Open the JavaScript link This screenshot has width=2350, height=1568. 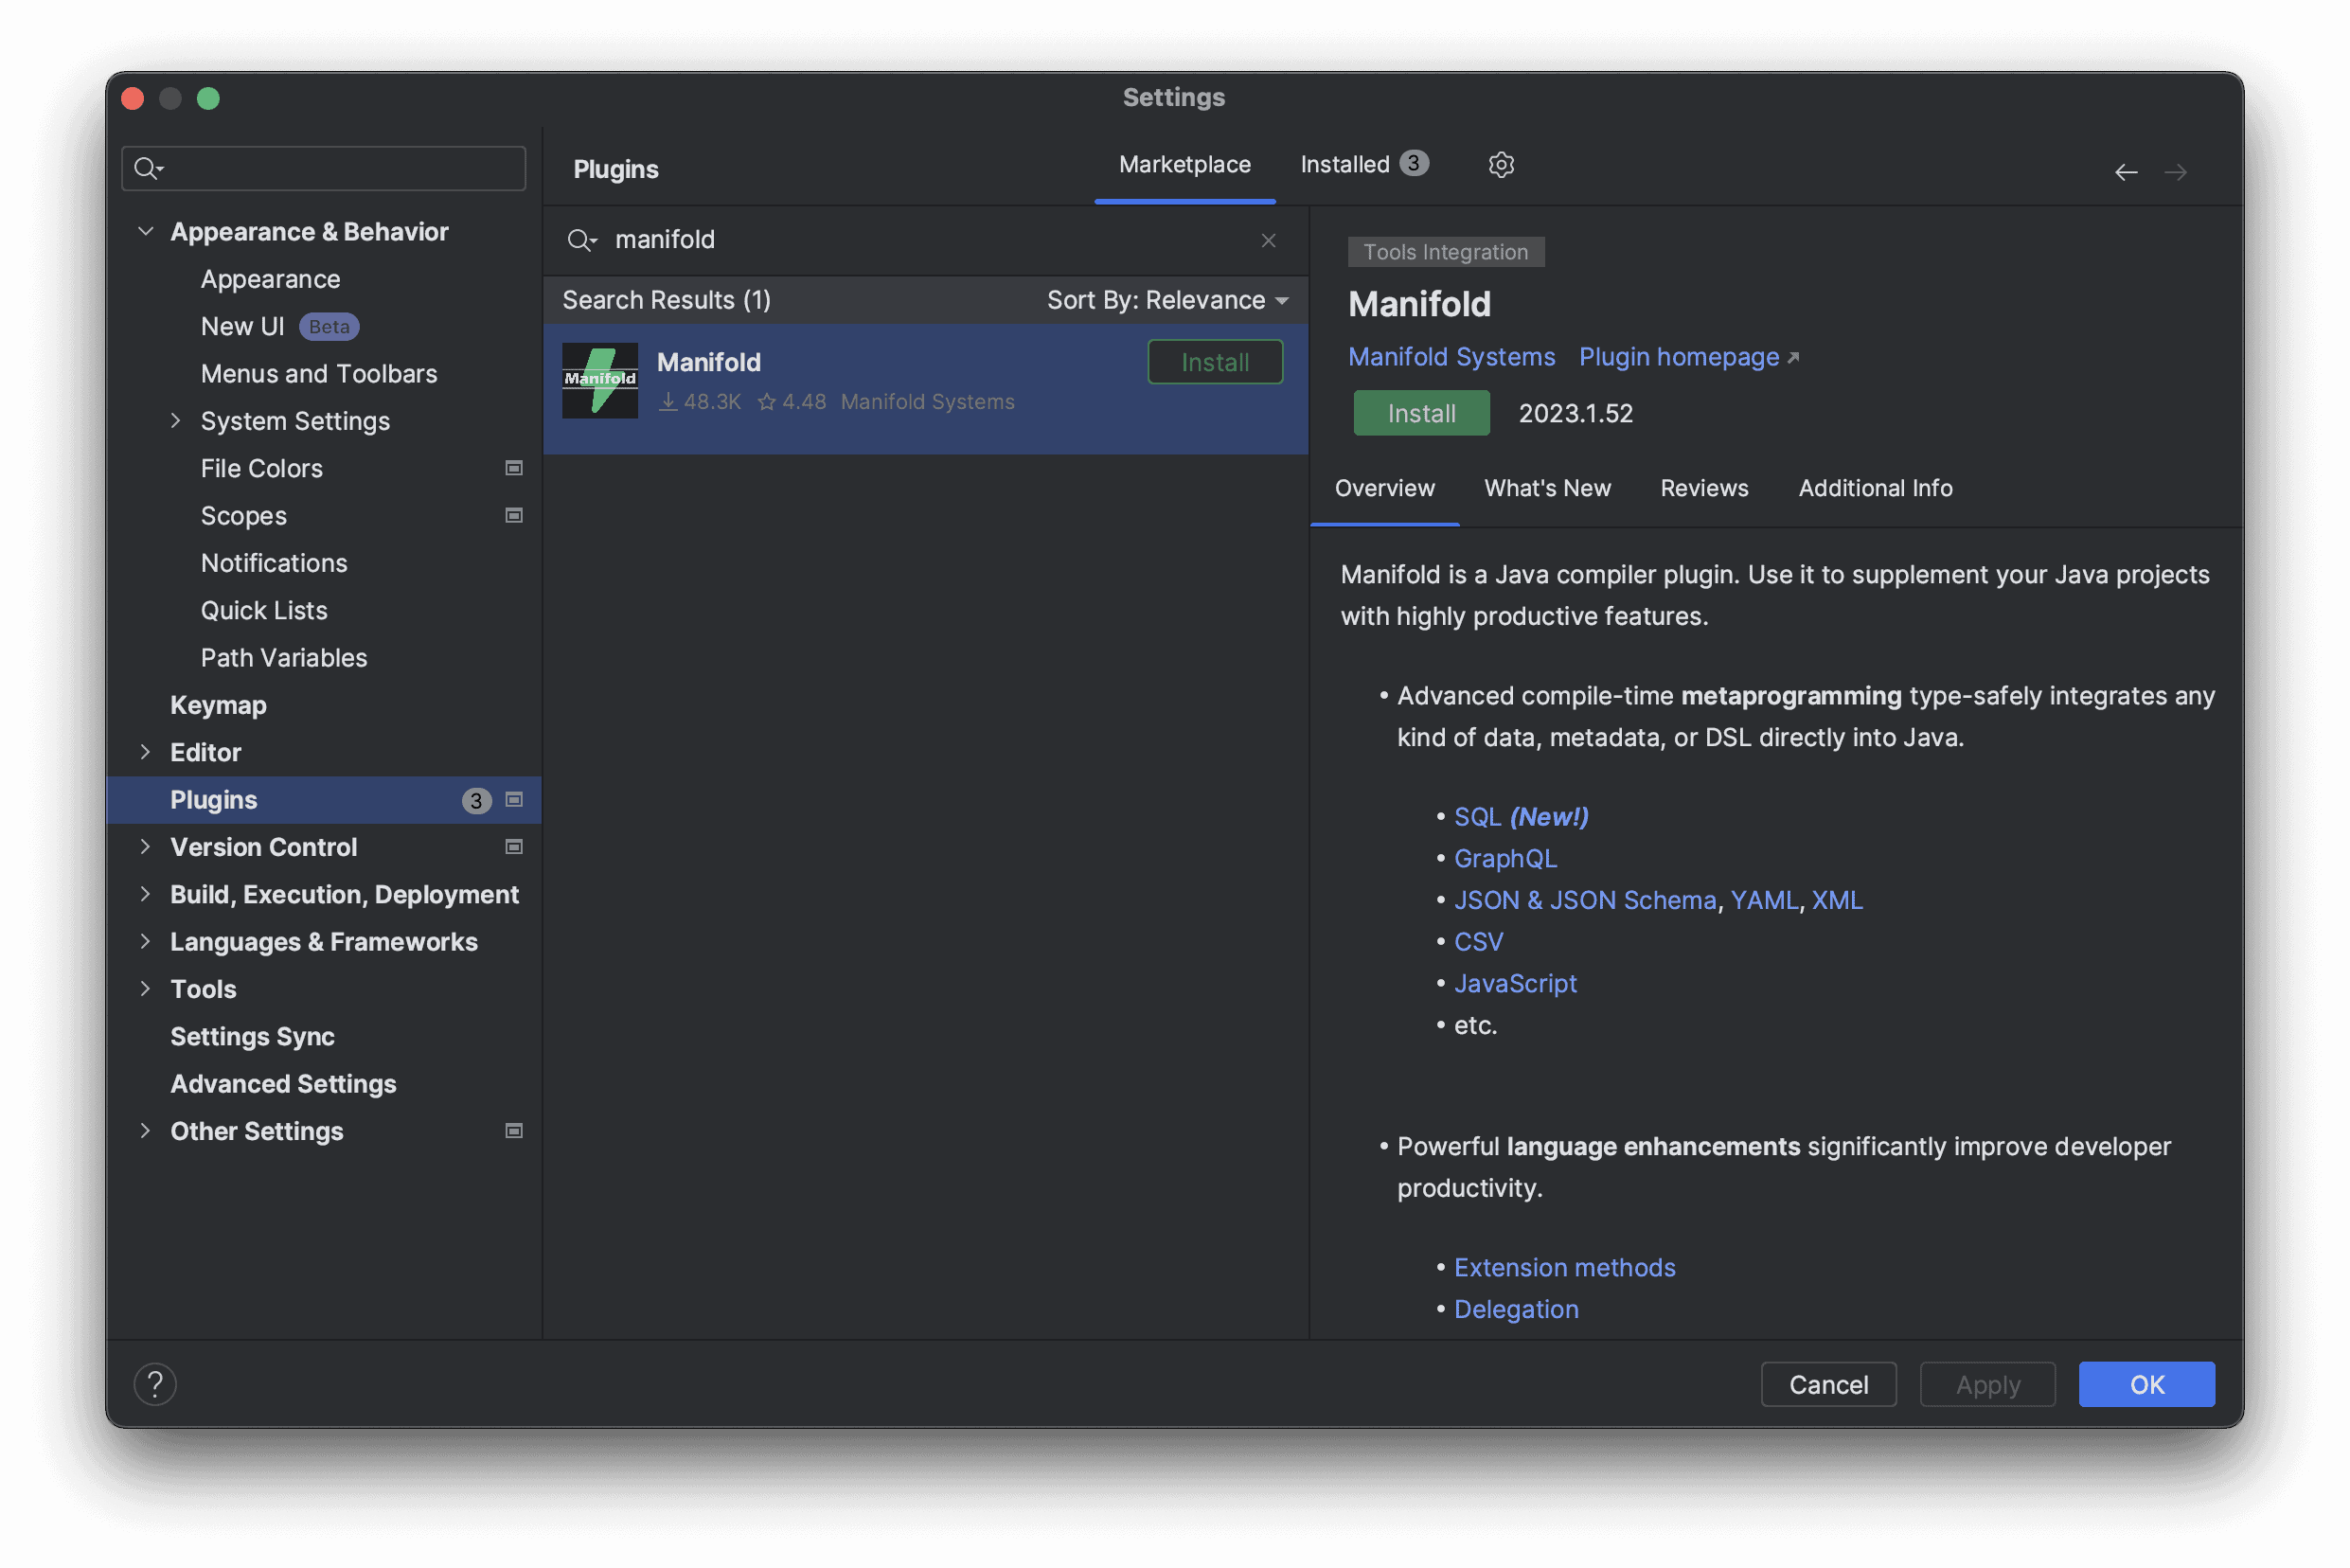pos(1515,983)
